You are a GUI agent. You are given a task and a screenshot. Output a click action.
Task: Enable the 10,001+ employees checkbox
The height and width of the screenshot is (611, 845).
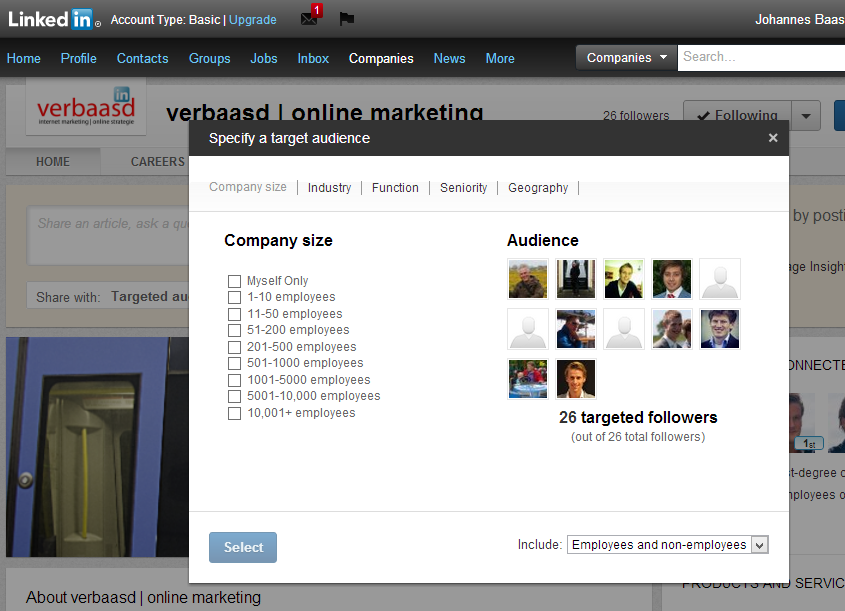point(234,413)
